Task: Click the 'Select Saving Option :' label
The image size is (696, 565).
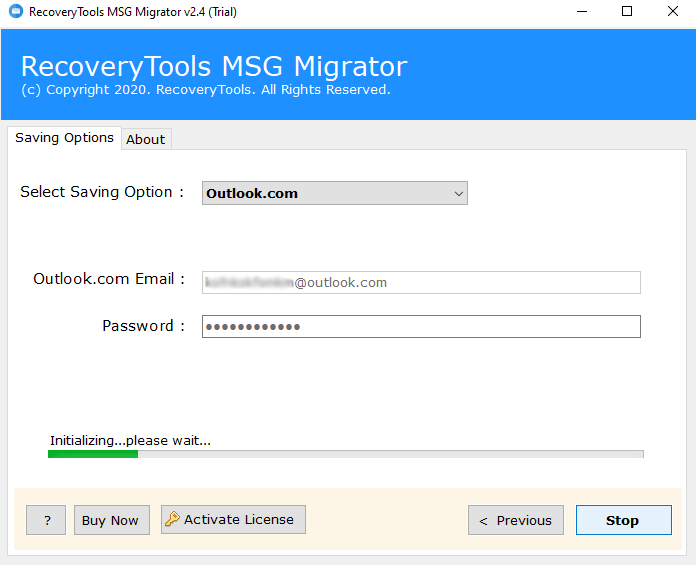Action: pos(102,192)
